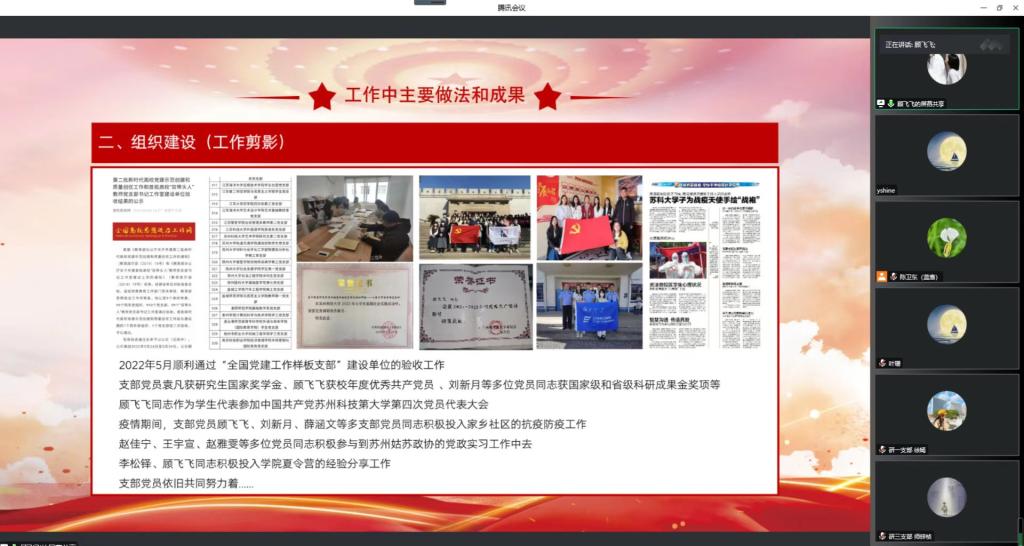Click the pill-shaped toolbar handle at top center

[x=430, y=2]
